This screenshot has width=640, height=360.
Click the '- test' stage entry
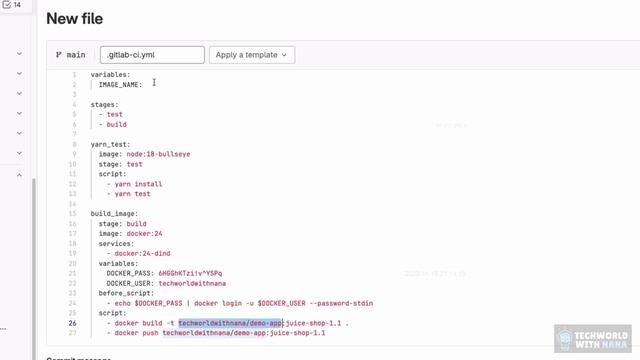pos(111,115)
